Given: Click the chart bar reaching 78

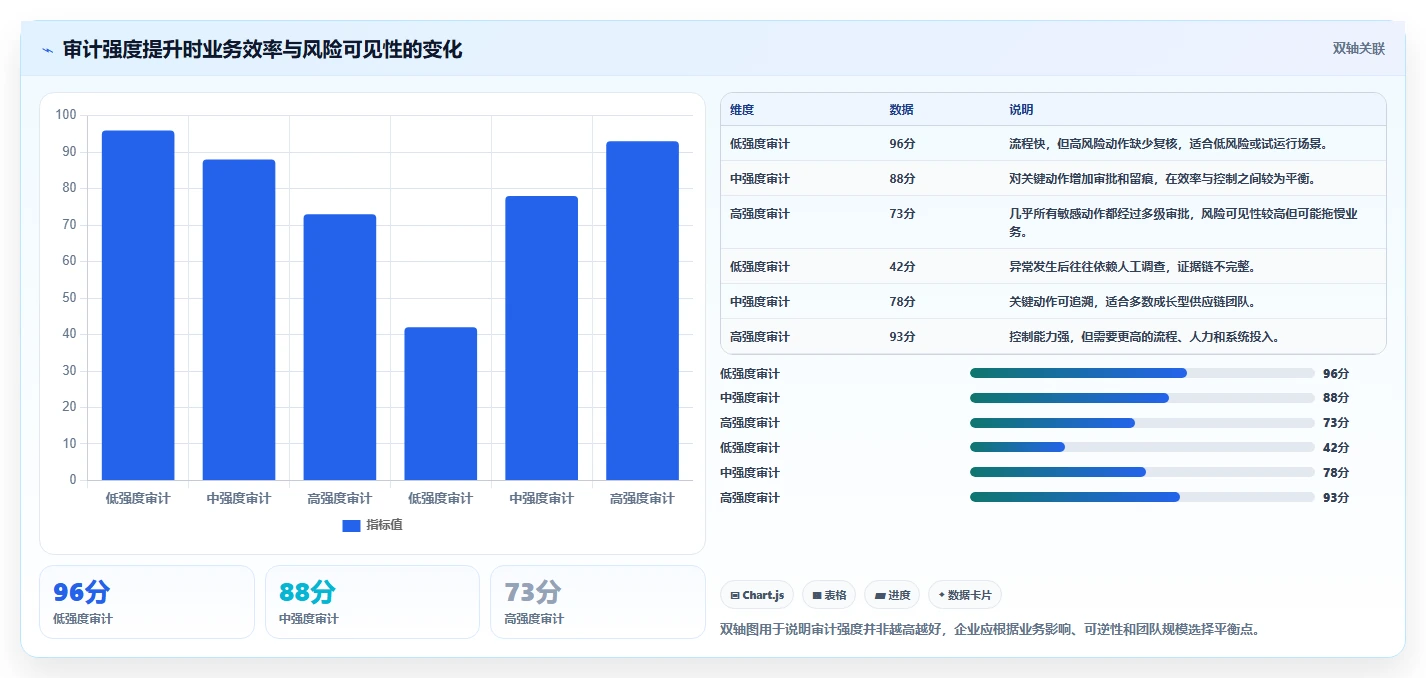Looking at the screenshot, I should (542, 338).
